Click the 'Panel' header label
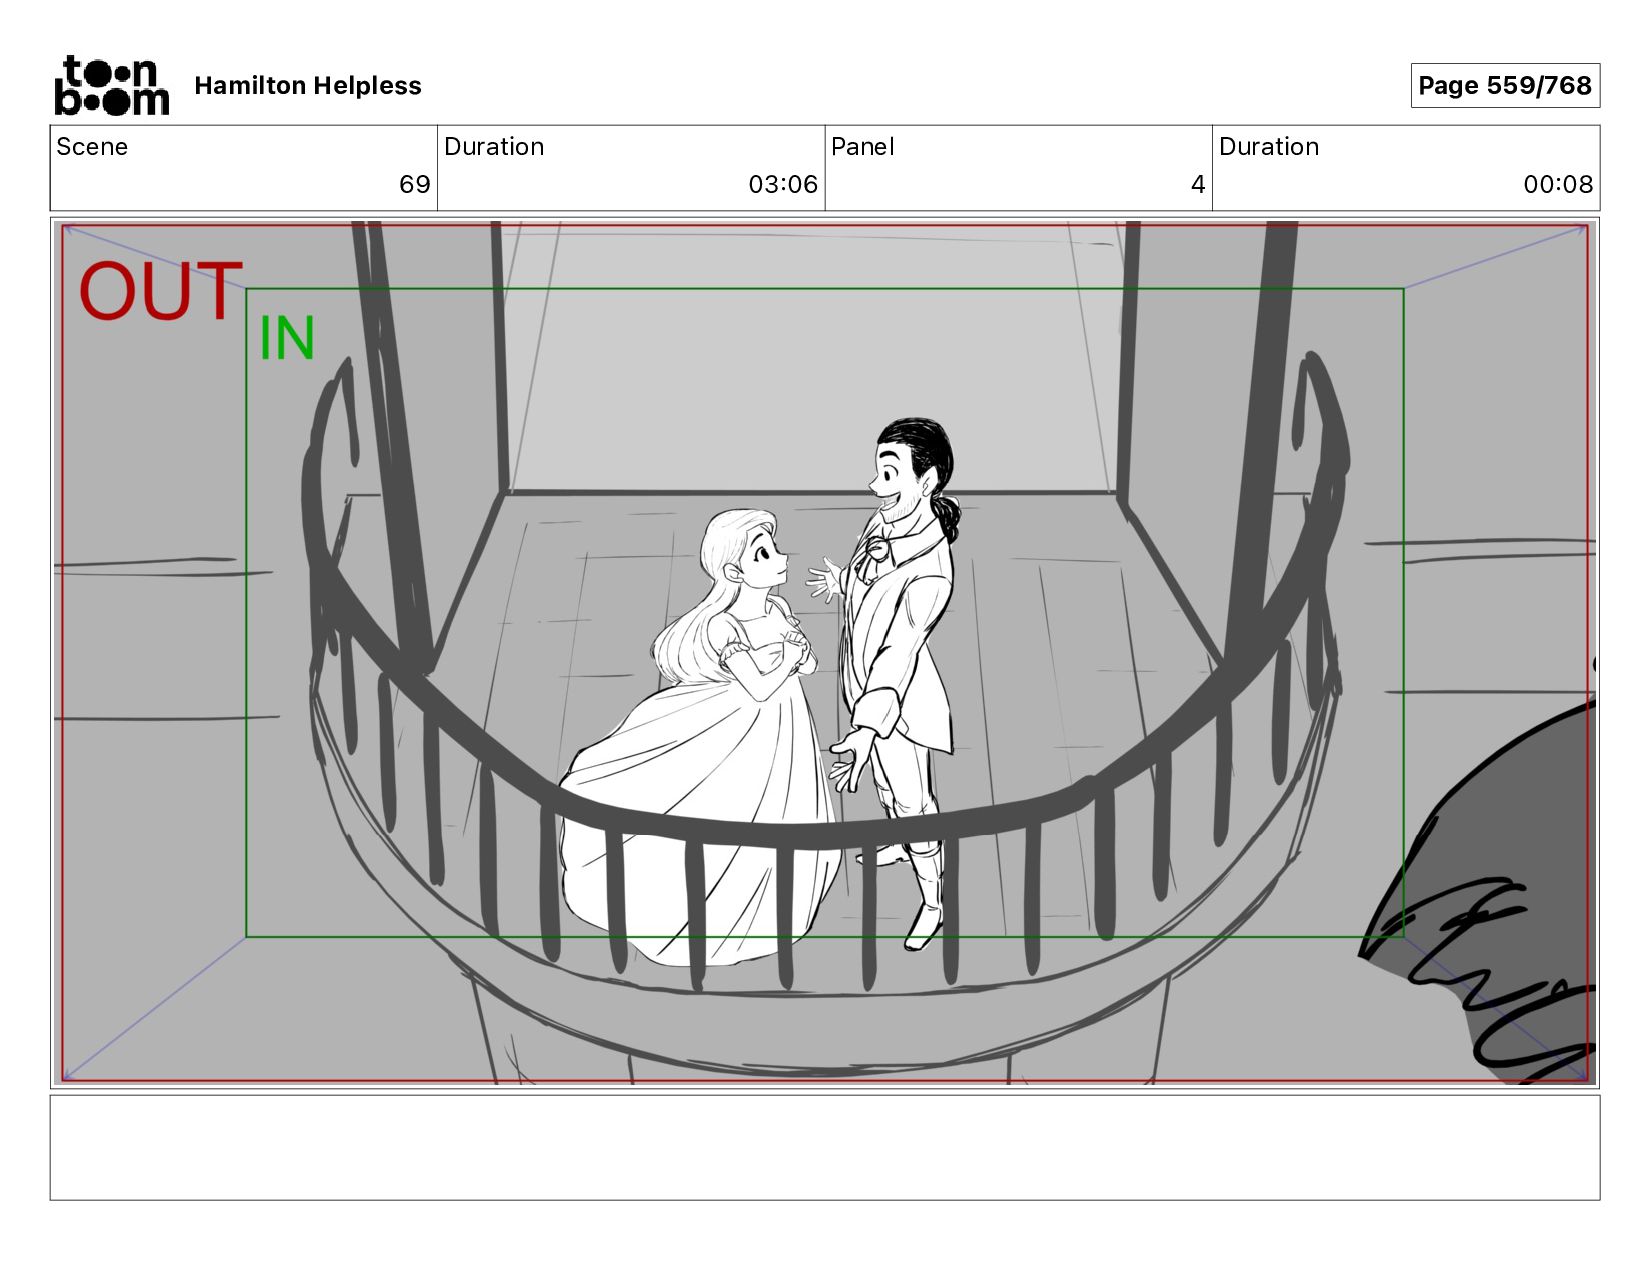Viewport: 1650px width, 1275px height. click(x=862, y=147)
